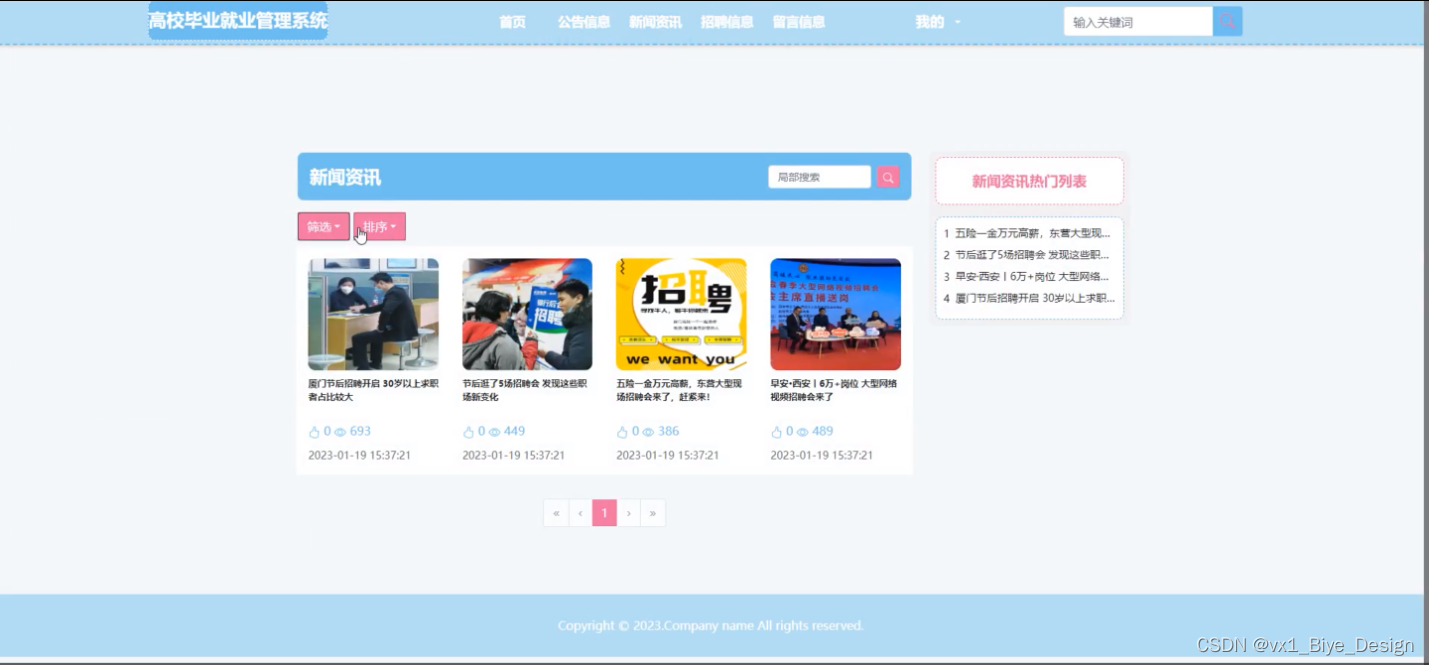
Task: Click date under 早安·西安 article
Action: tap(821, 455)
